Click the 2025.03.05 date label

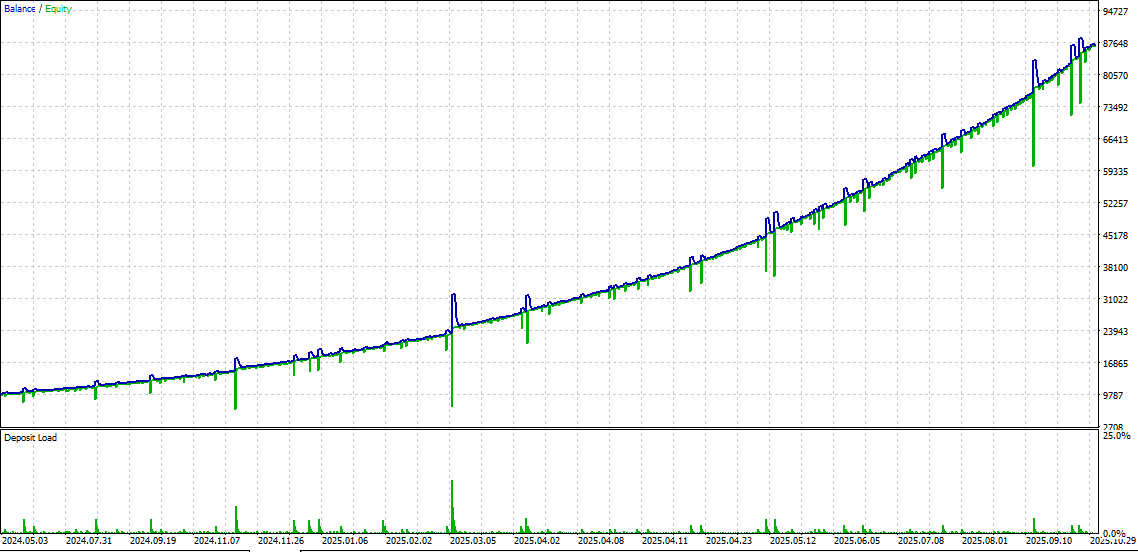coord(474,541)
